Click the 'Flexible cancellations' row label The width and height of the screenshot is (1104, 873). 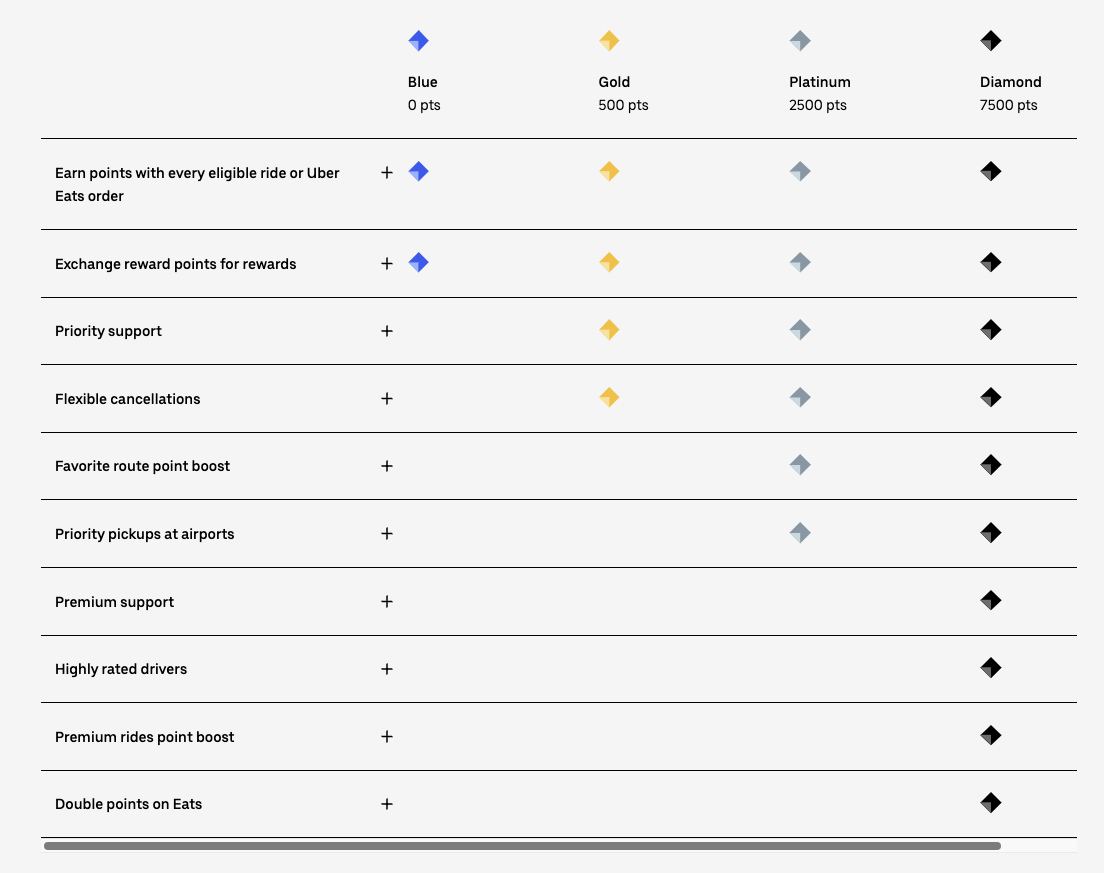point(127,399)
